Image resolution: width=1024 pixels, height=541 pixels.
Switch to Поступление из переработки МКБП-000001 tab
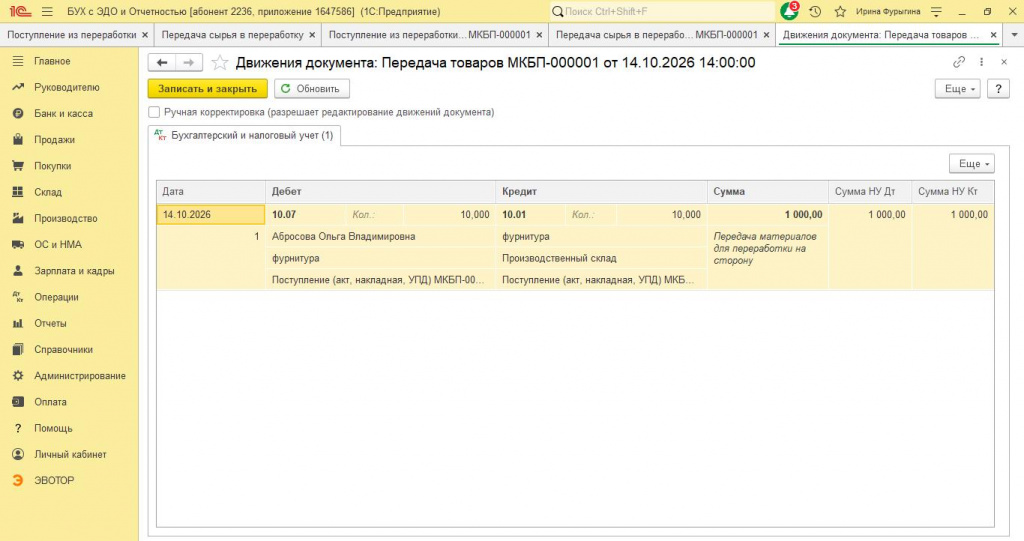point(429,35)
